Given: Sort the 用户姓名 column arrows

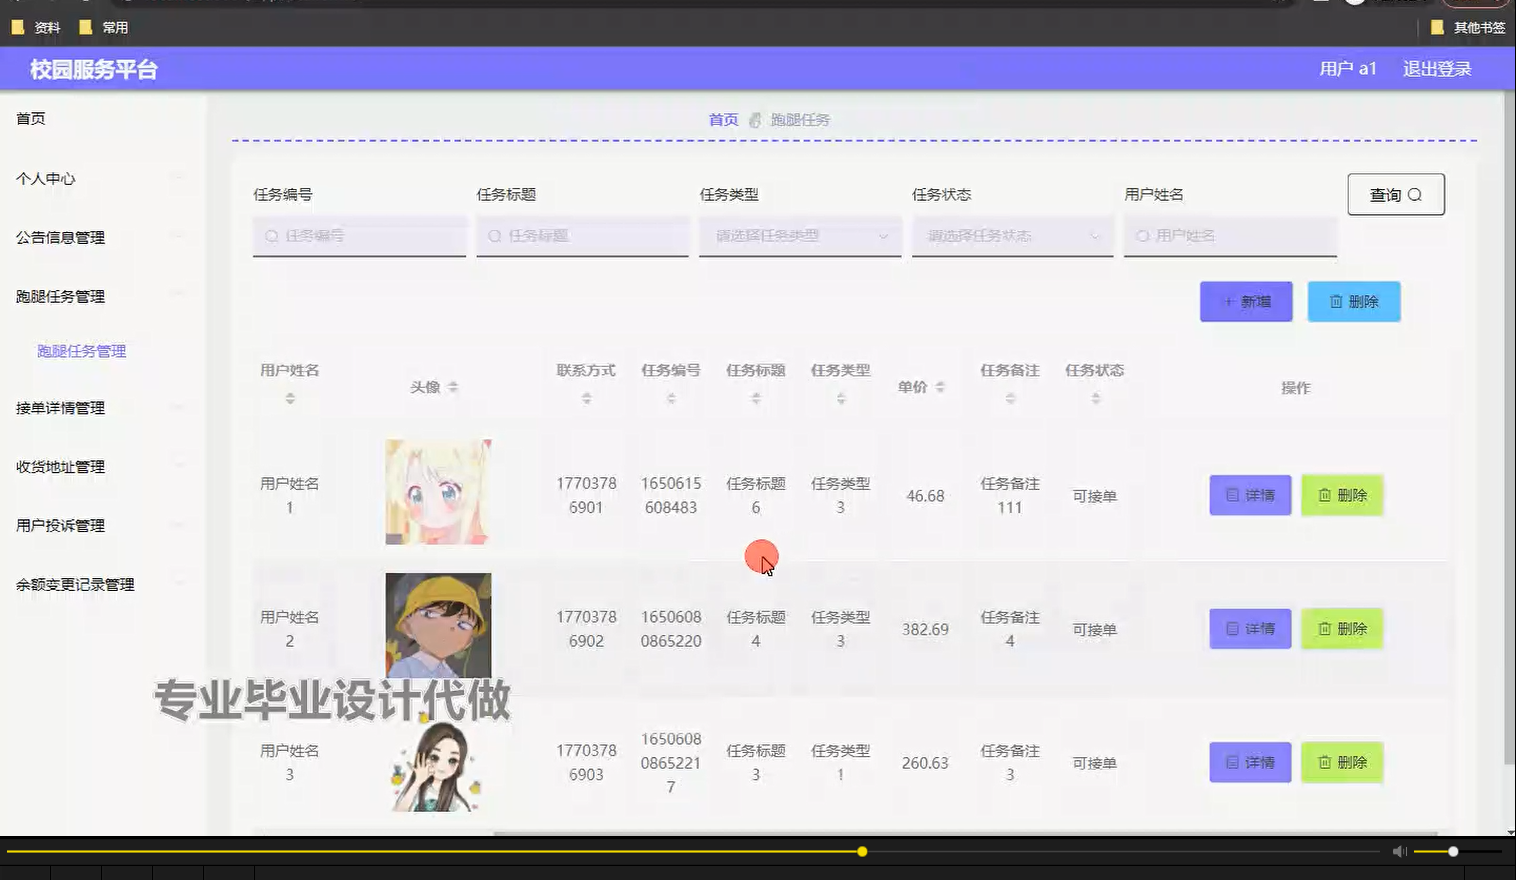Looking at the screenshot, I should point(290,398).
